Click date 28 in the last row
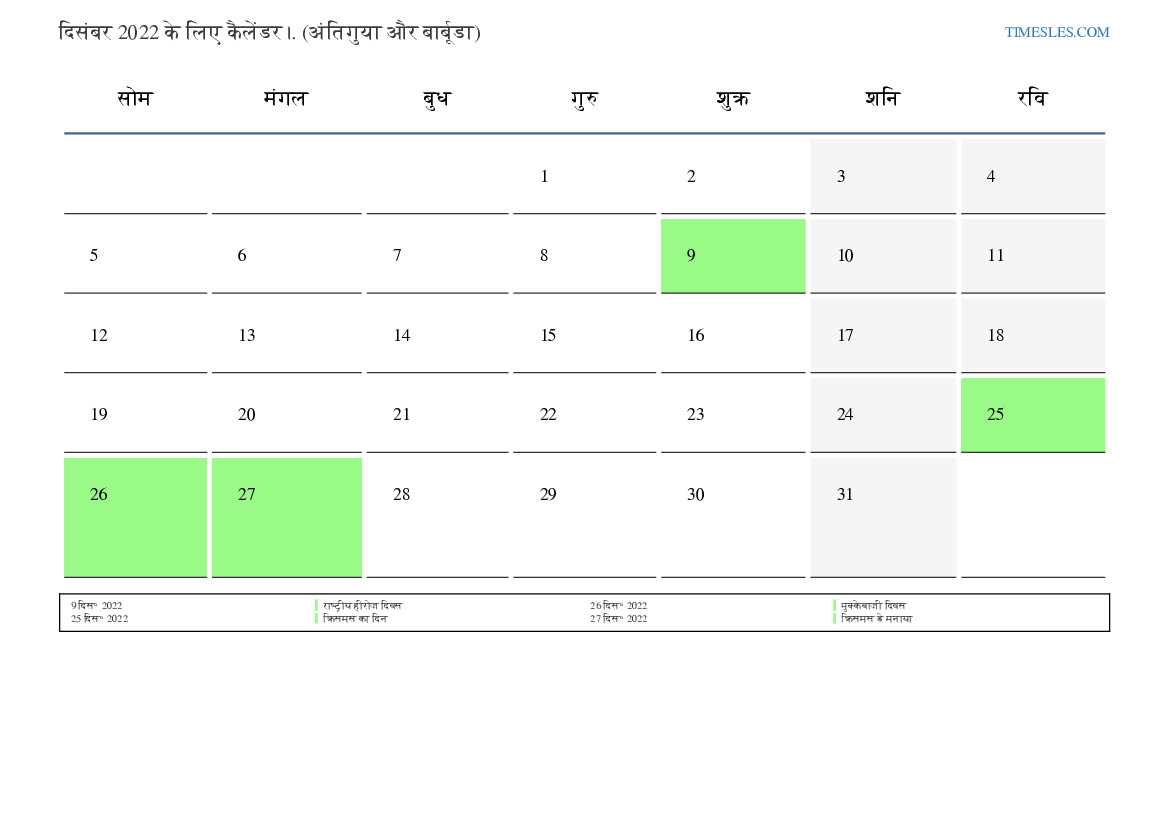Image resolution: width=1169 pixels, height=827 pixels. pyautogui.click(x=401, y=495)
